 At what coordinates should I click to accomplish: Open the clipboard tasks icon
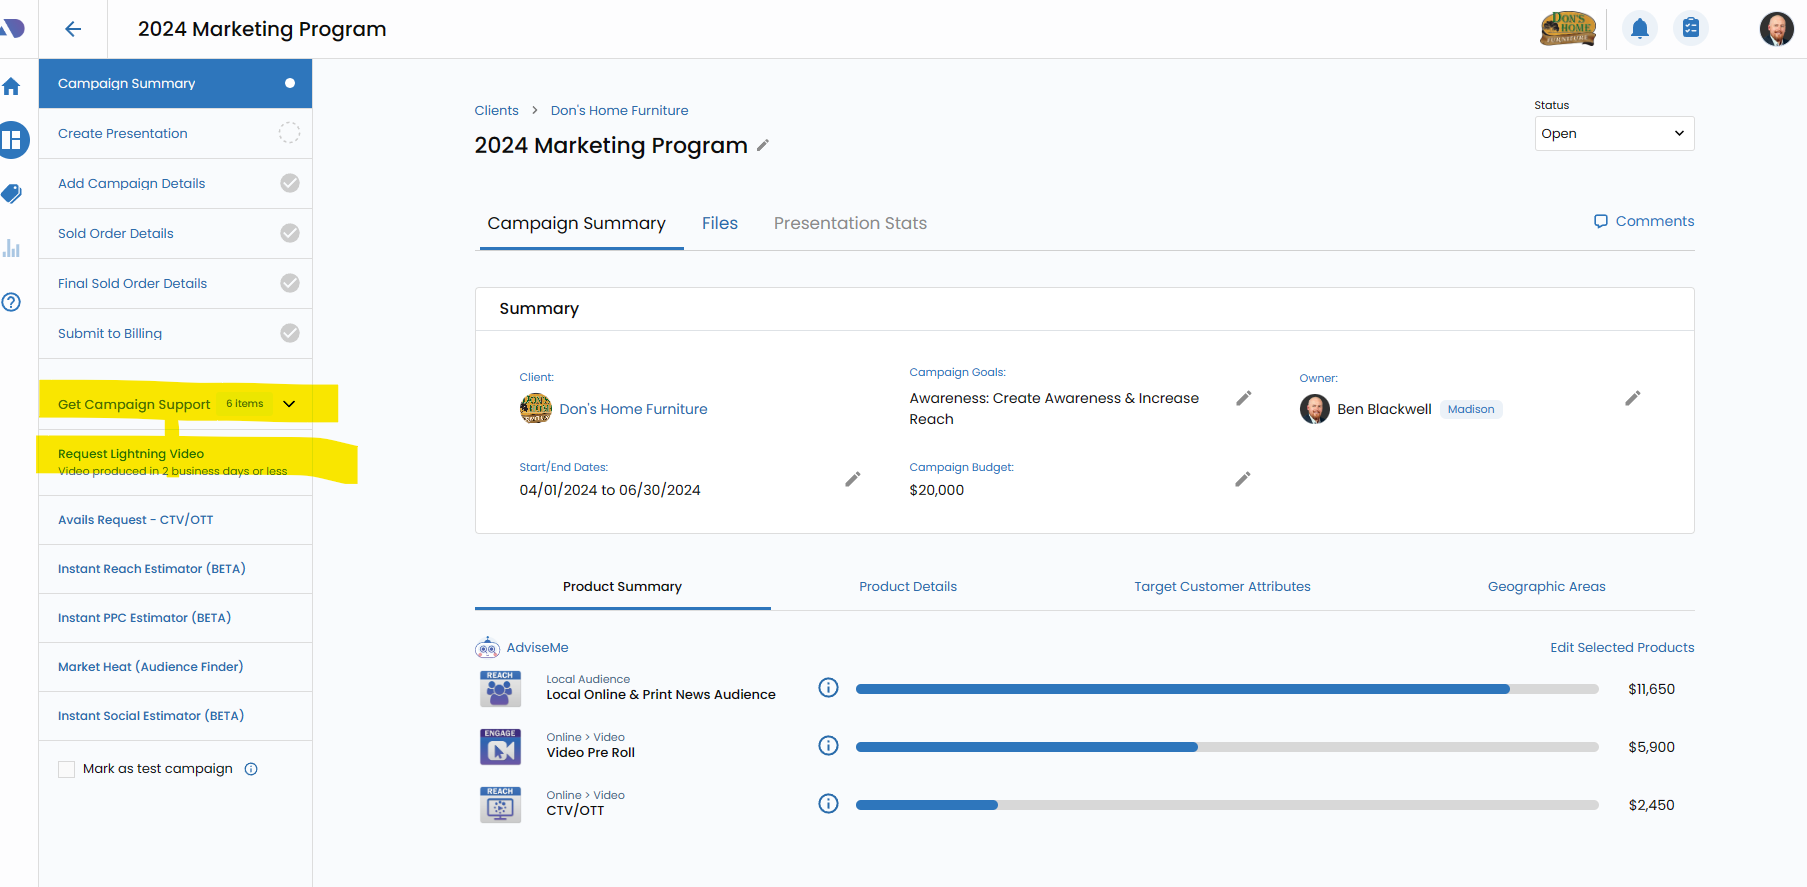point(1691,29)
